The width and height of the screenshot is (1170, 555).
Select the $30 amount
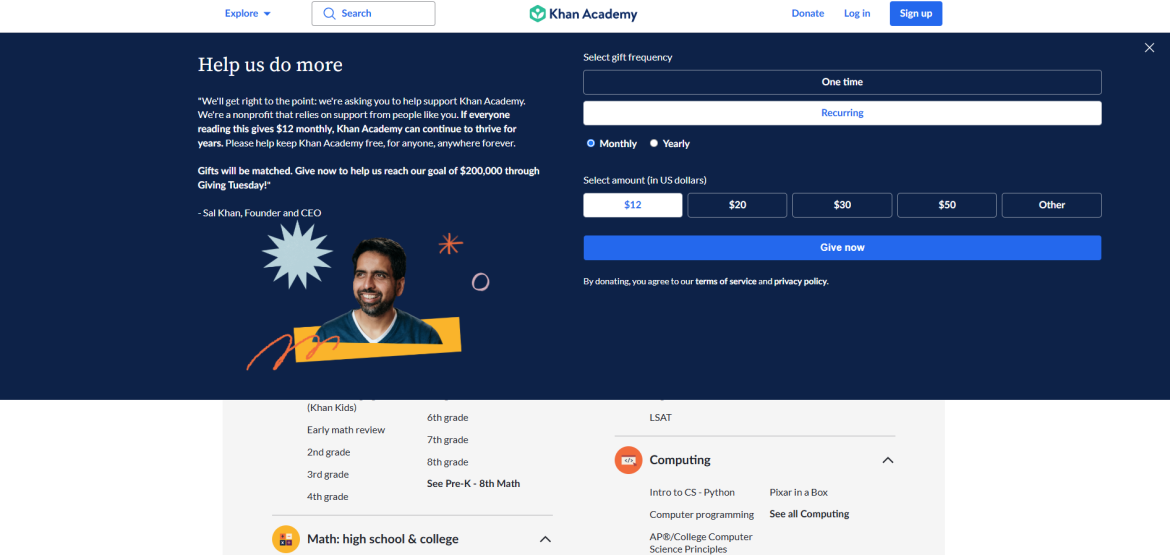coord(842,205)
